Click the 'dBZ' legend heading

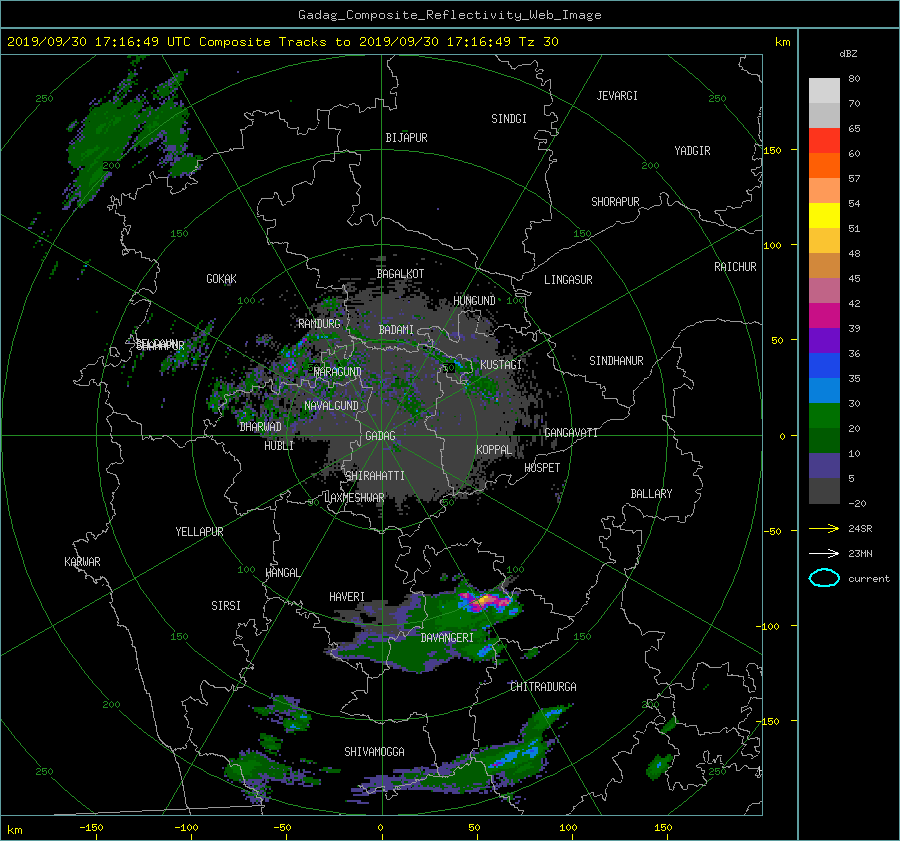(848, 53)
